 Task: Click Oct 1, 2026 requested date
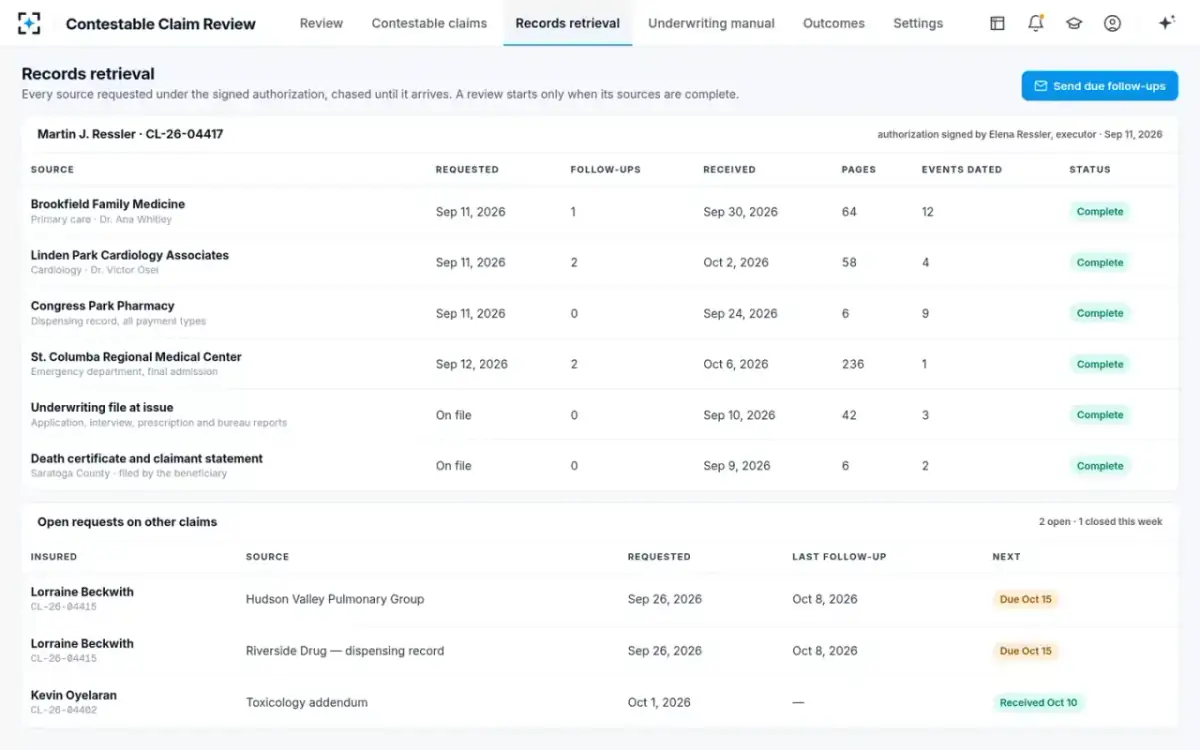coord(659,703)
